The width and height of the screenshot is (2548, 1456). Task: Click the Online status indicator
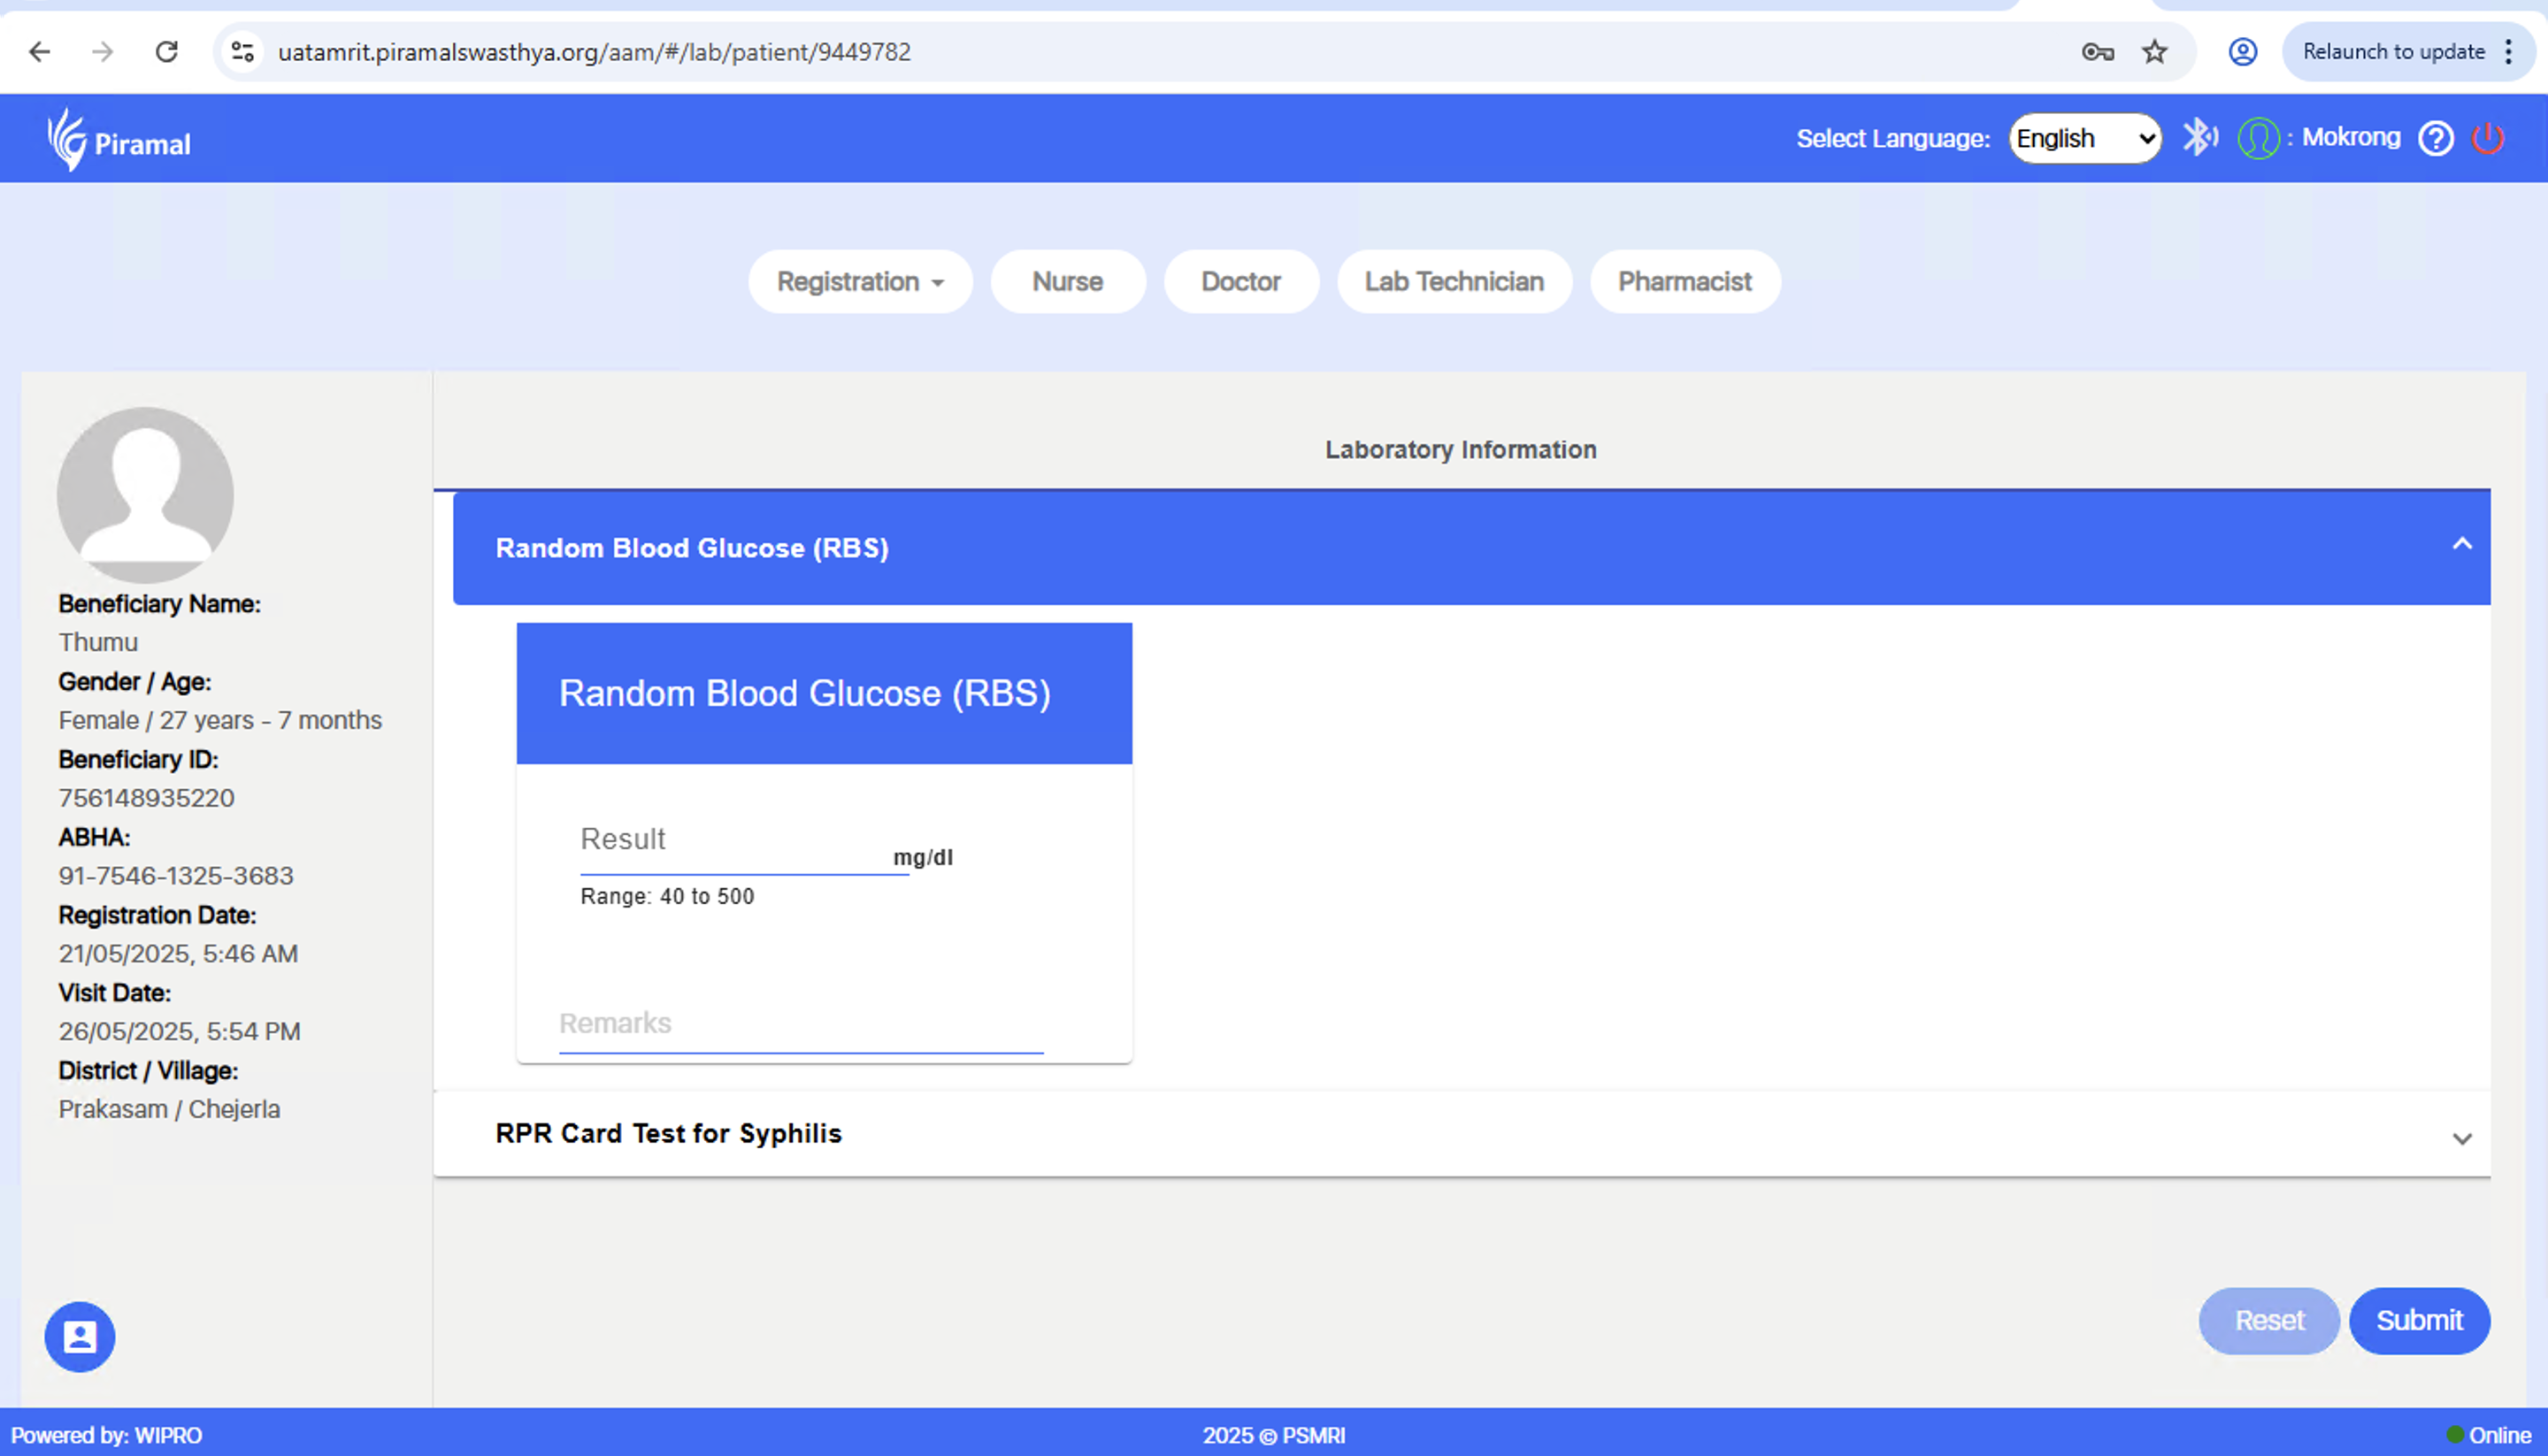coord(2488,1435)
